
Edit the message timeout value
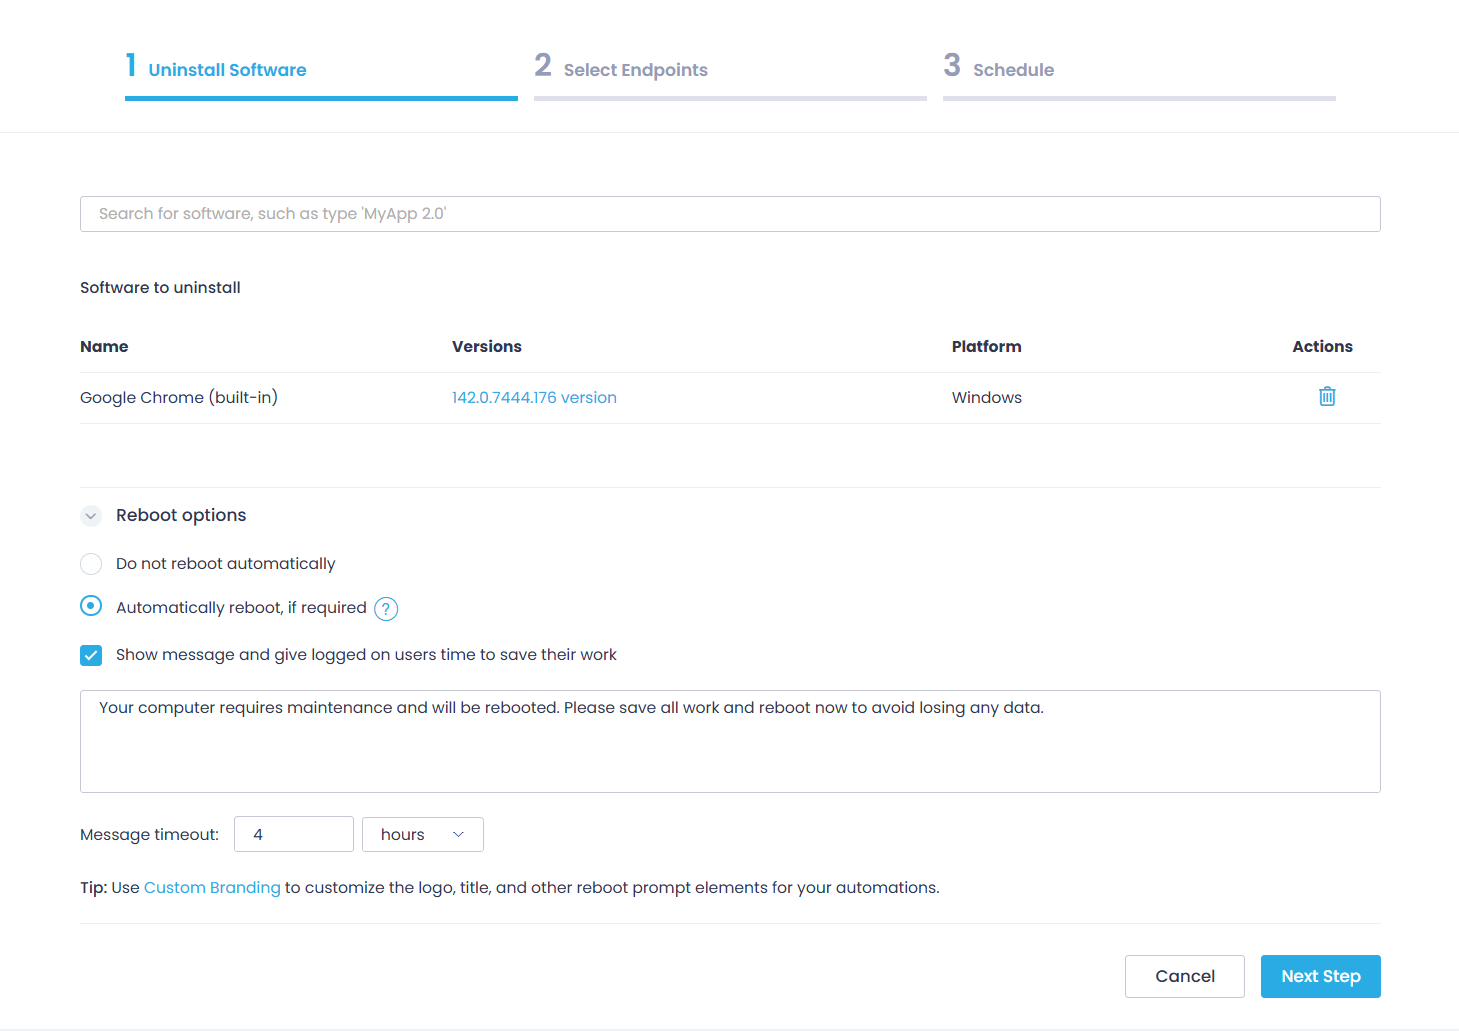[293, 834]
